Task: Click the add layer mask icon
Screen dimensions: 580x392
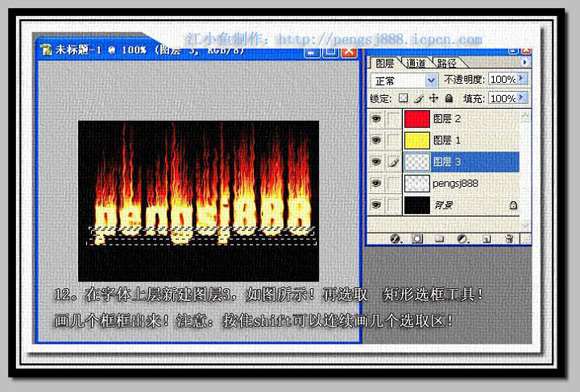Action: pos(417,239)
